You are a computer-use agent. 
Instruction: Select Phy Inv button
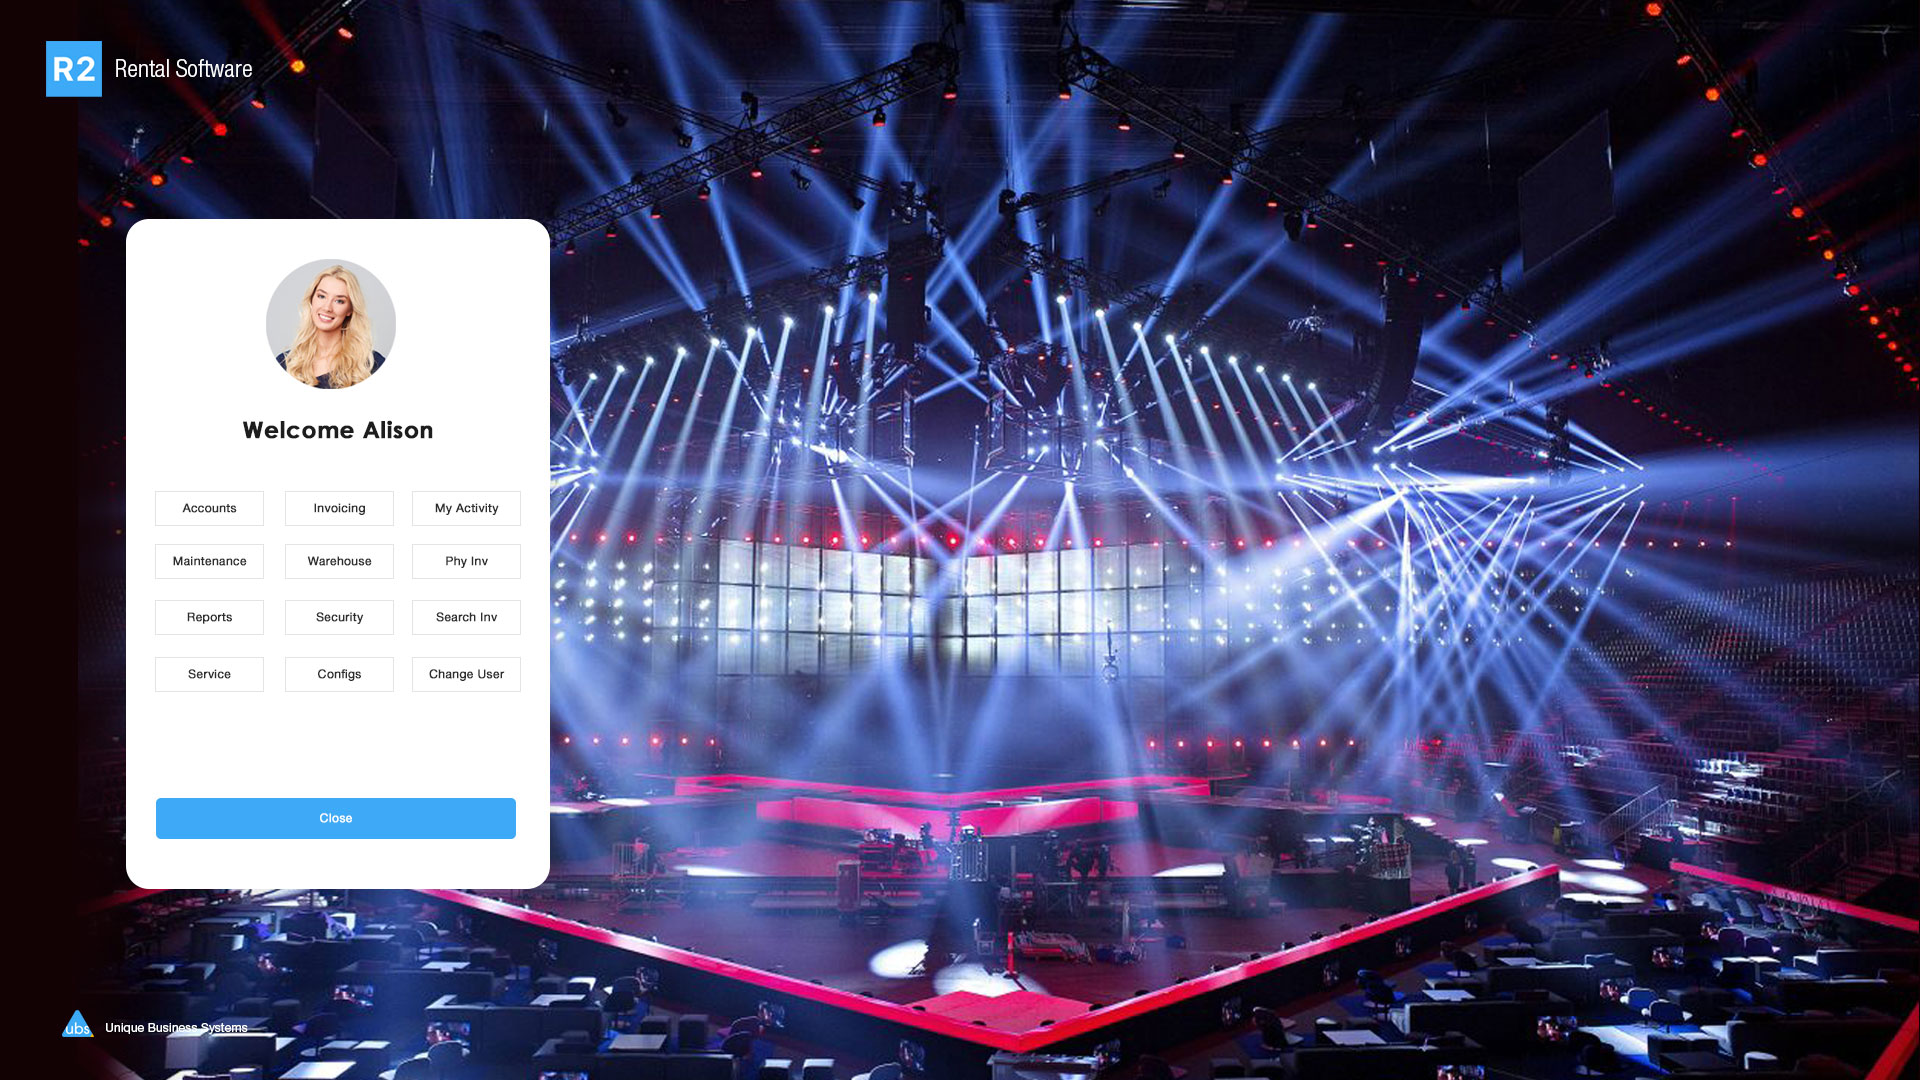[x=466, y=561]
